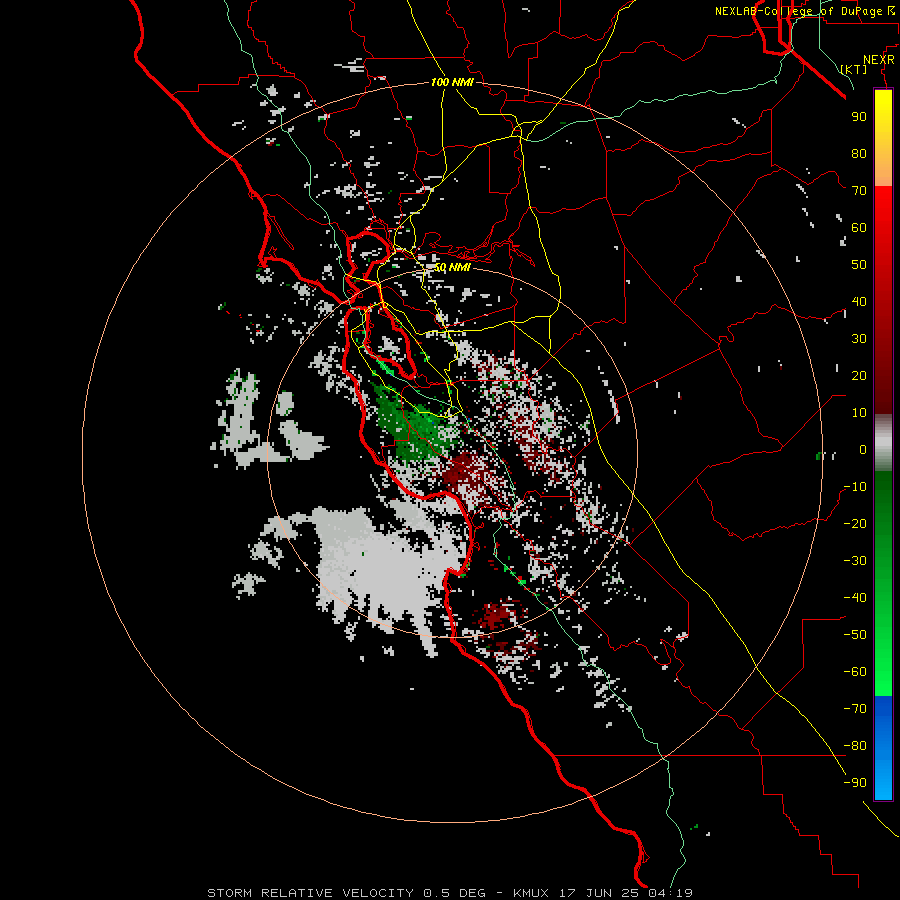Click the -90 value on the velocity scale
The width and height of the screenshot is (900, 900).
point(855,783)
